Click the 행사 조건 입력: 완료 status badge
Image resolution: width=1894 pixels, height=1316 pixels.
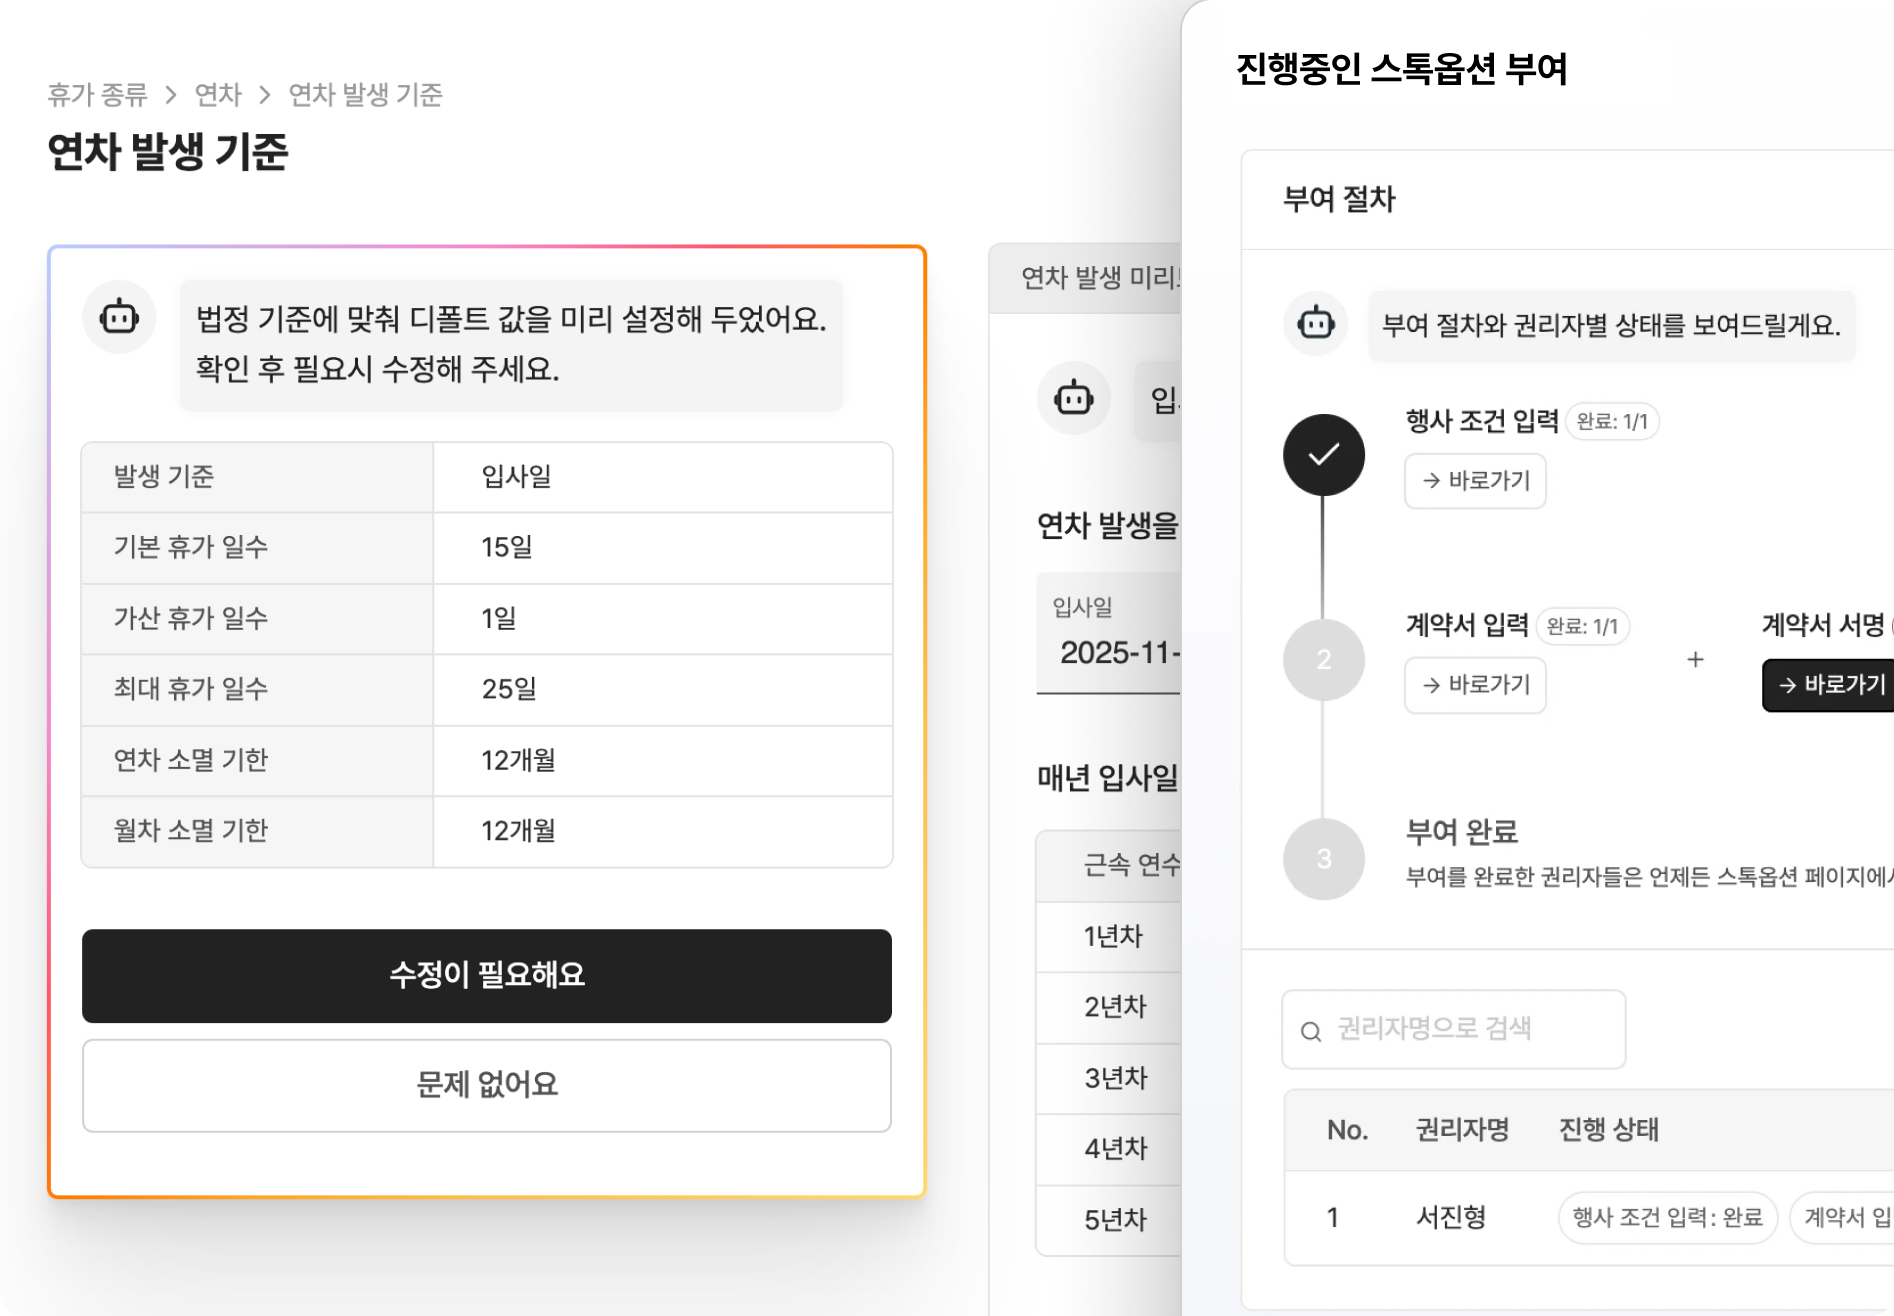click(x=1667, y=1217)
